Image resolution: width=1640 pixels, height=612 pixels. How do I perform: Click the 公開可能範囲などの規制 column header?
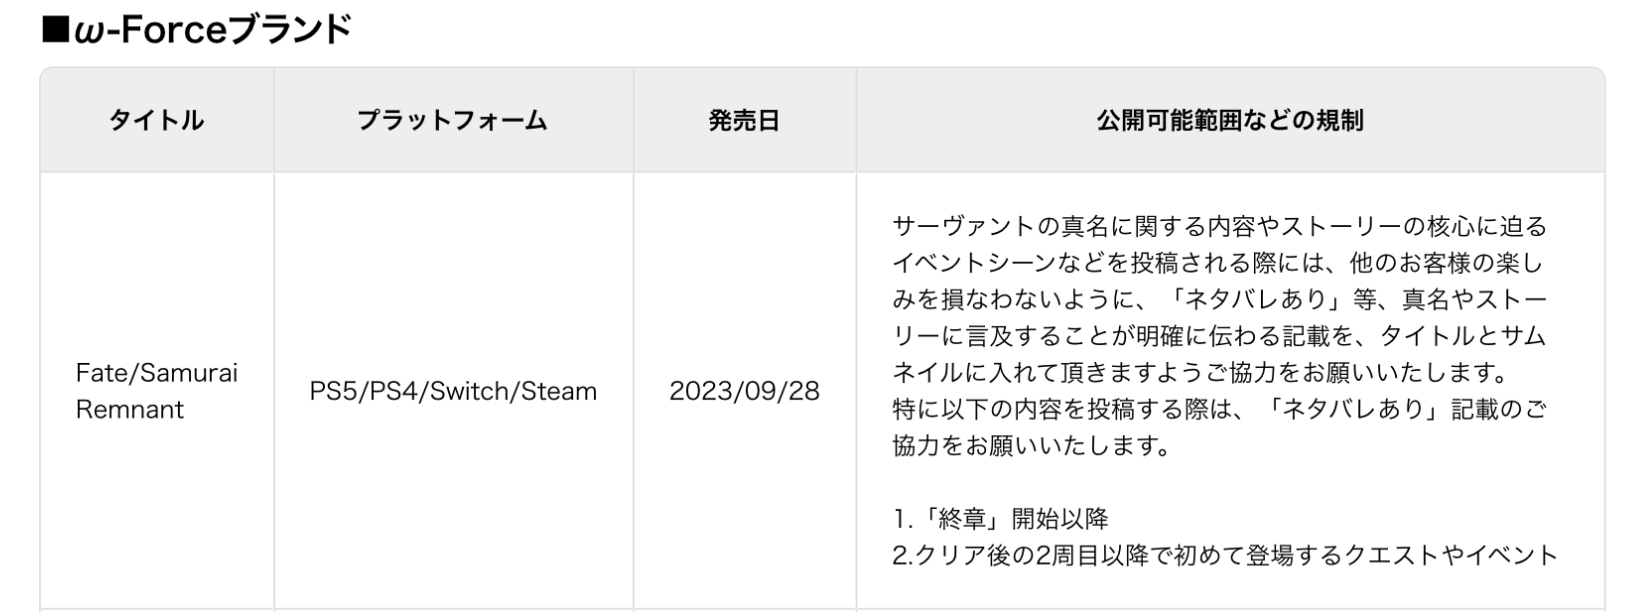click(x=1229, y=121)
